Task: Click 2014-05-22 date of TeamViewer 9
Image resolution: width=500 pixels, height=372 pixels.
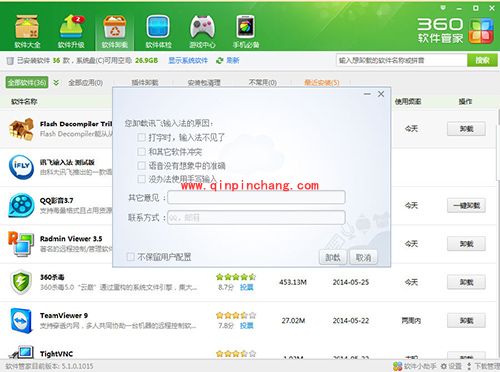Action: 351,320
